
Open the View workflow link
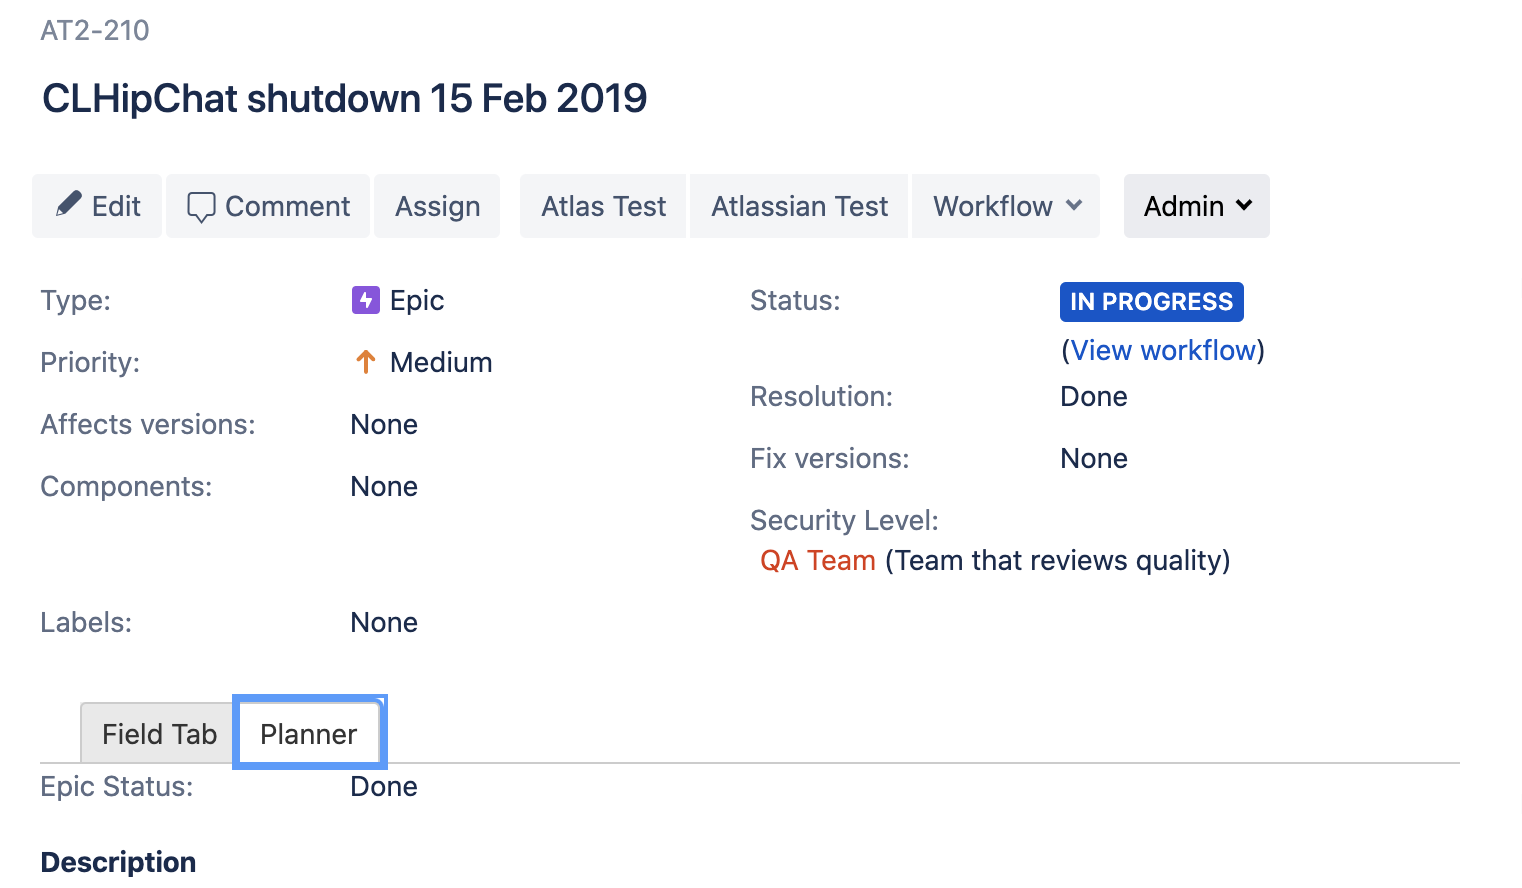[x=1163, y=350]
